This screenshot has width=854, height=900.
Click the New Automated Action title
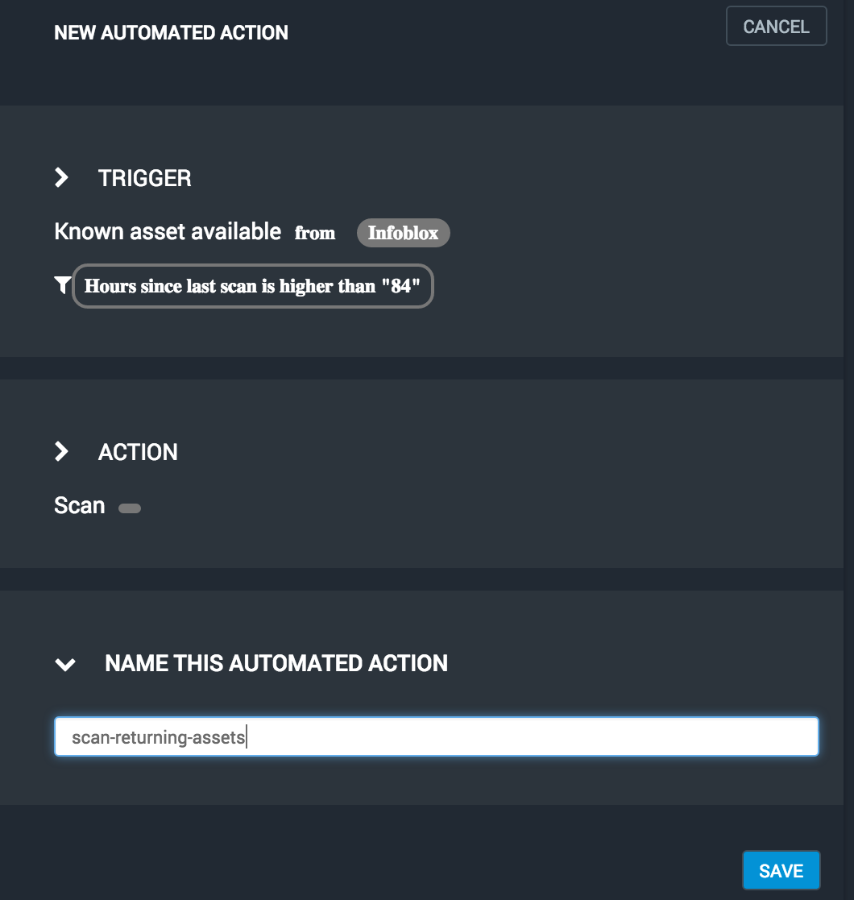coord(171,33)
